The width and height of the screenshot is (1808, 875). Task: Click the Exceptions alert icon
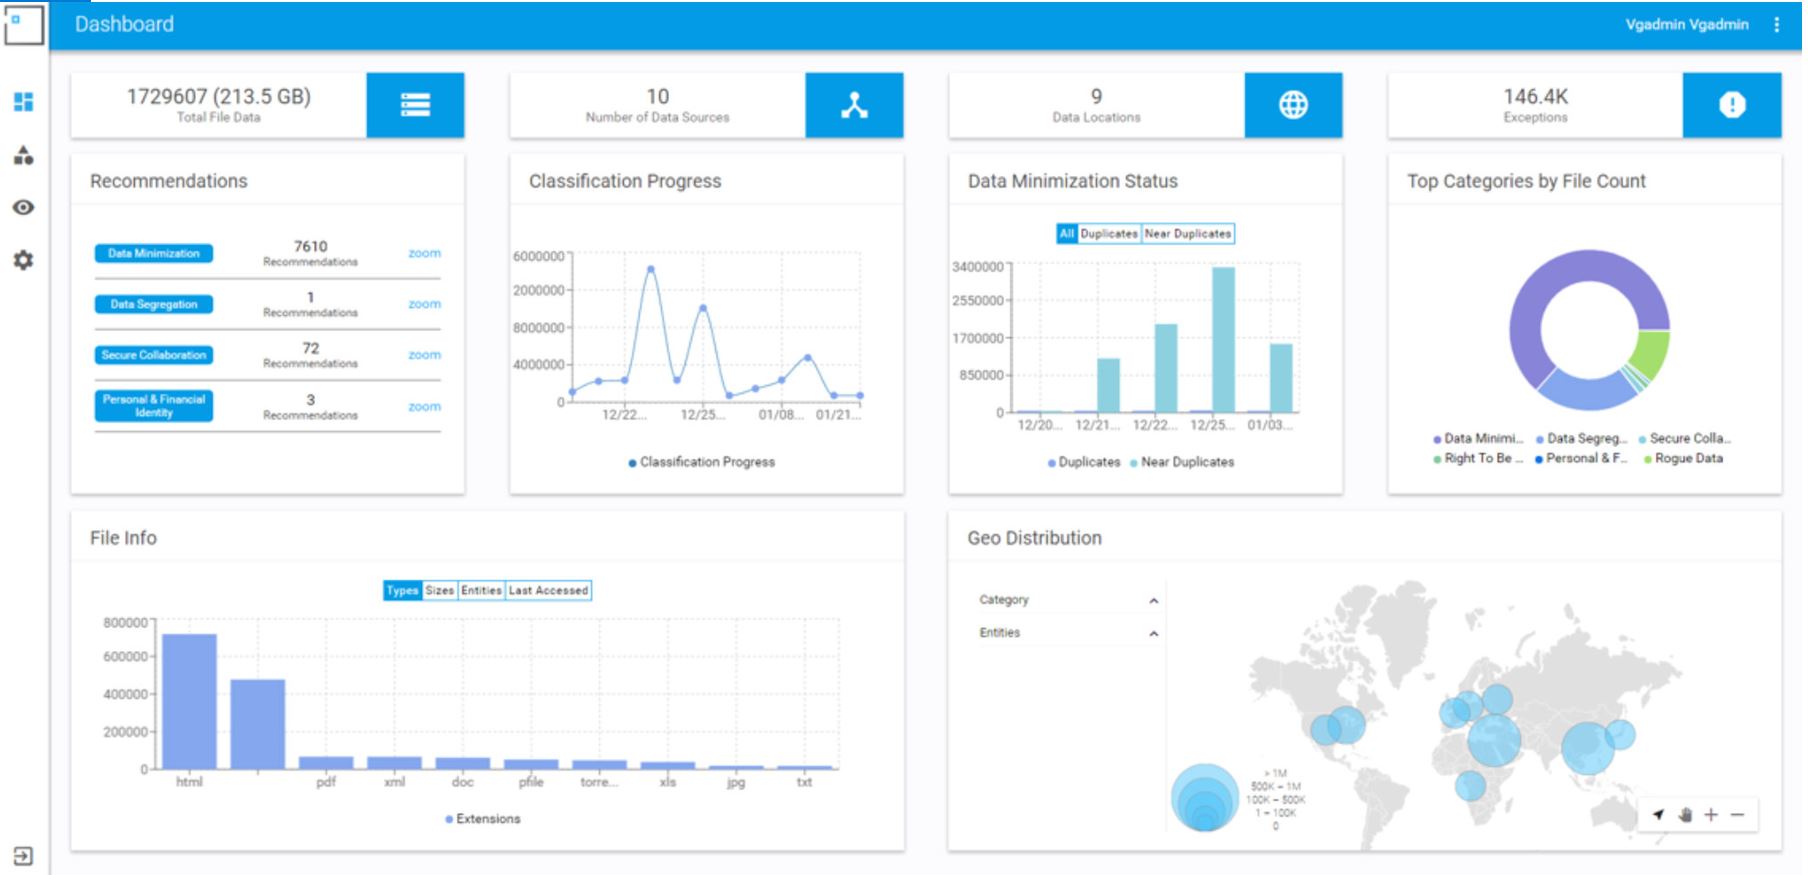pos(1732,105)
